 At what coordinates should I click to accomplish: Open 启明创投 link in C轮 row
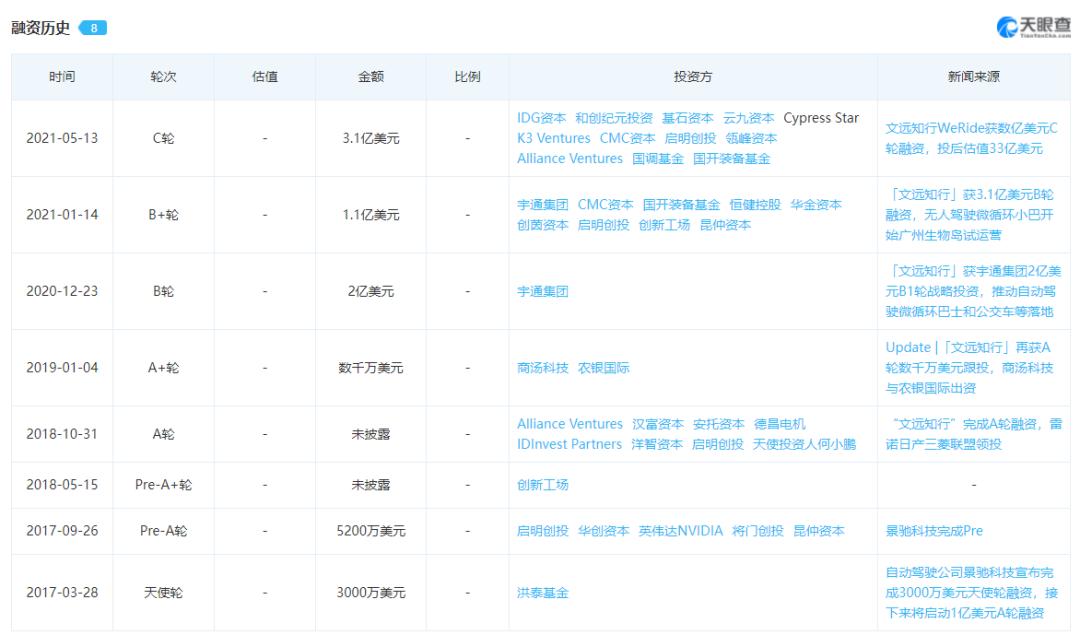[x=690, y=138]
